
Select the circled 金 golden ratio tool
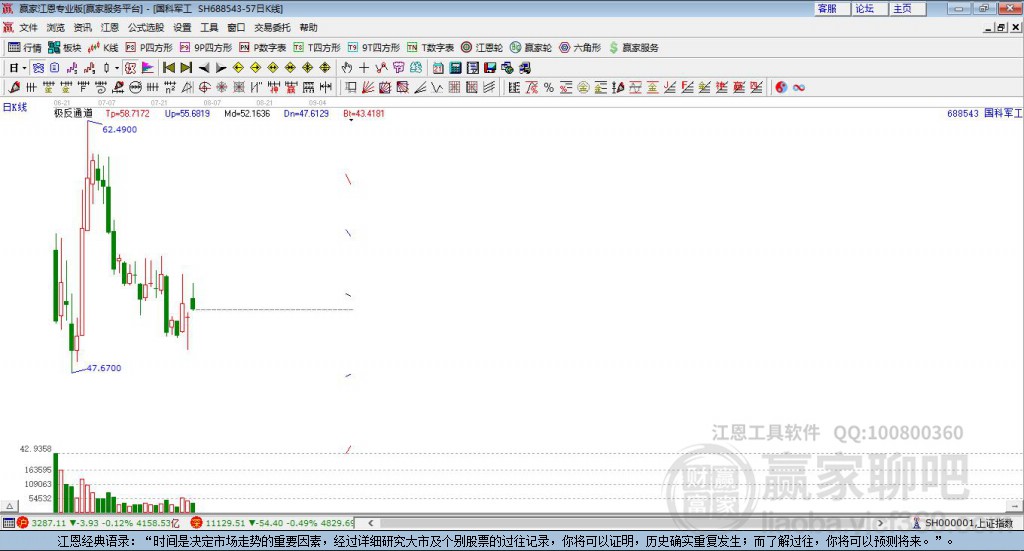pyautogui.click(x=583, y=87)
